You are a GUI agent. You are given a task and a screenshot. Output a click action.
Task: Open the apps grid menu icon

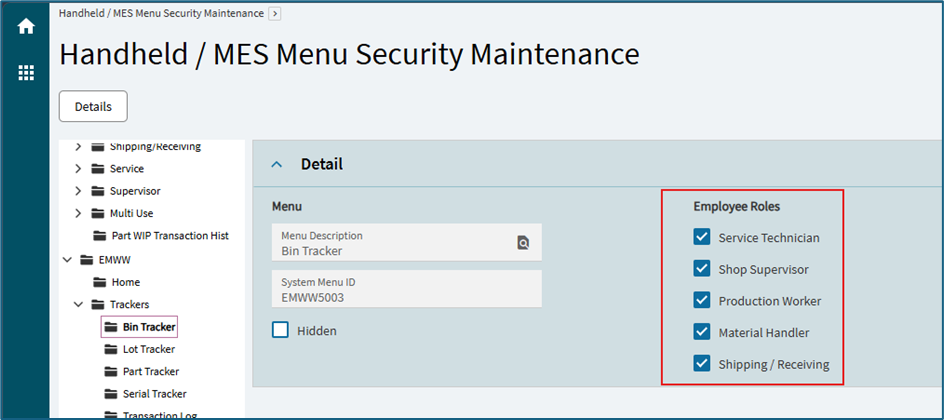point(26,73)
